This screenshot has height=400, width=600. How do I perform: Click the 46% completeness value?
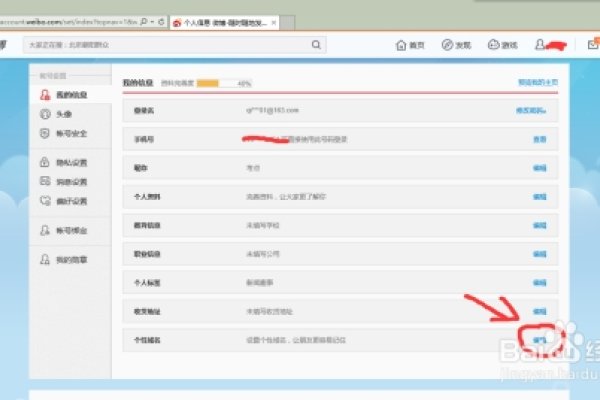pos(244,83)
